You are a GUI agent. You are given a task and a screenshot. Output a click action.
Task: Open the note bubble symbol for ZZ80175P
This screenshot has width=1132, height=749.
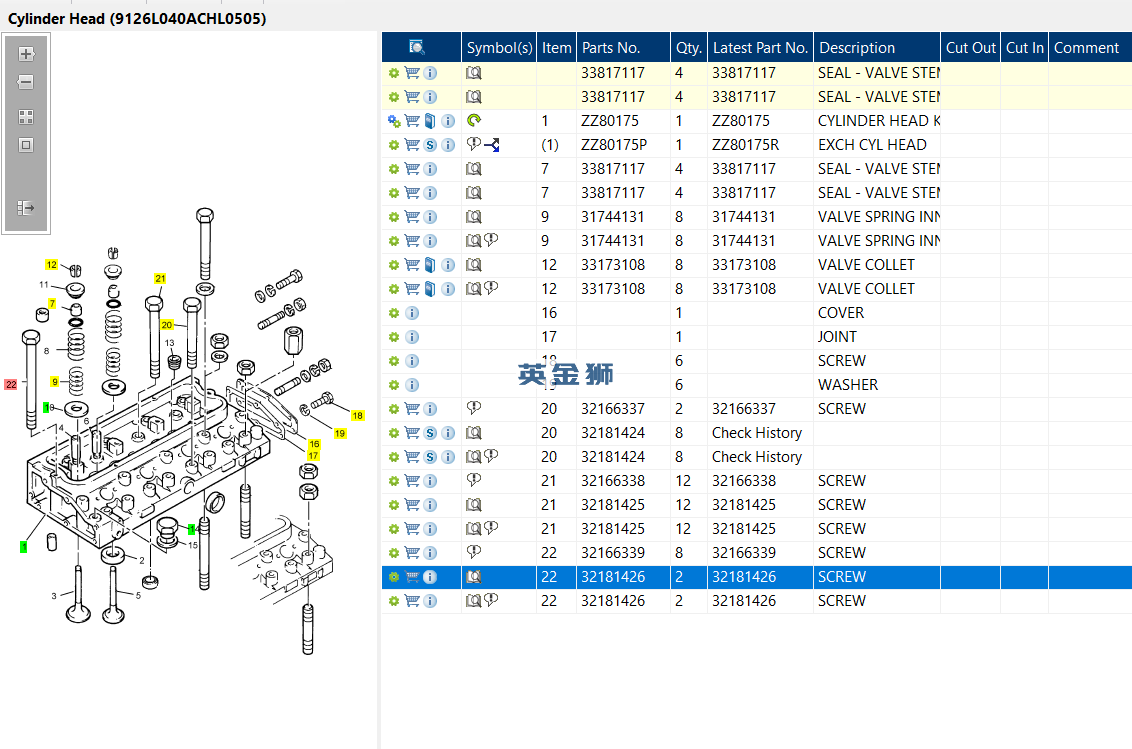[474, 144]
